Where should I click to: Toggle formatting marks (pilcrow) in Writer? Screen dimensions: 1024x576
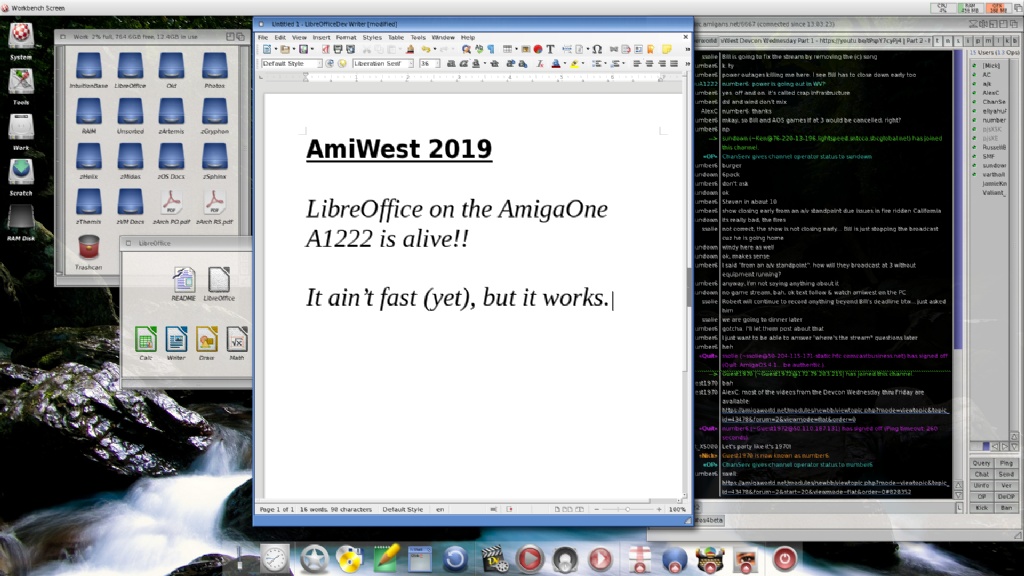(x=491, y=49)
